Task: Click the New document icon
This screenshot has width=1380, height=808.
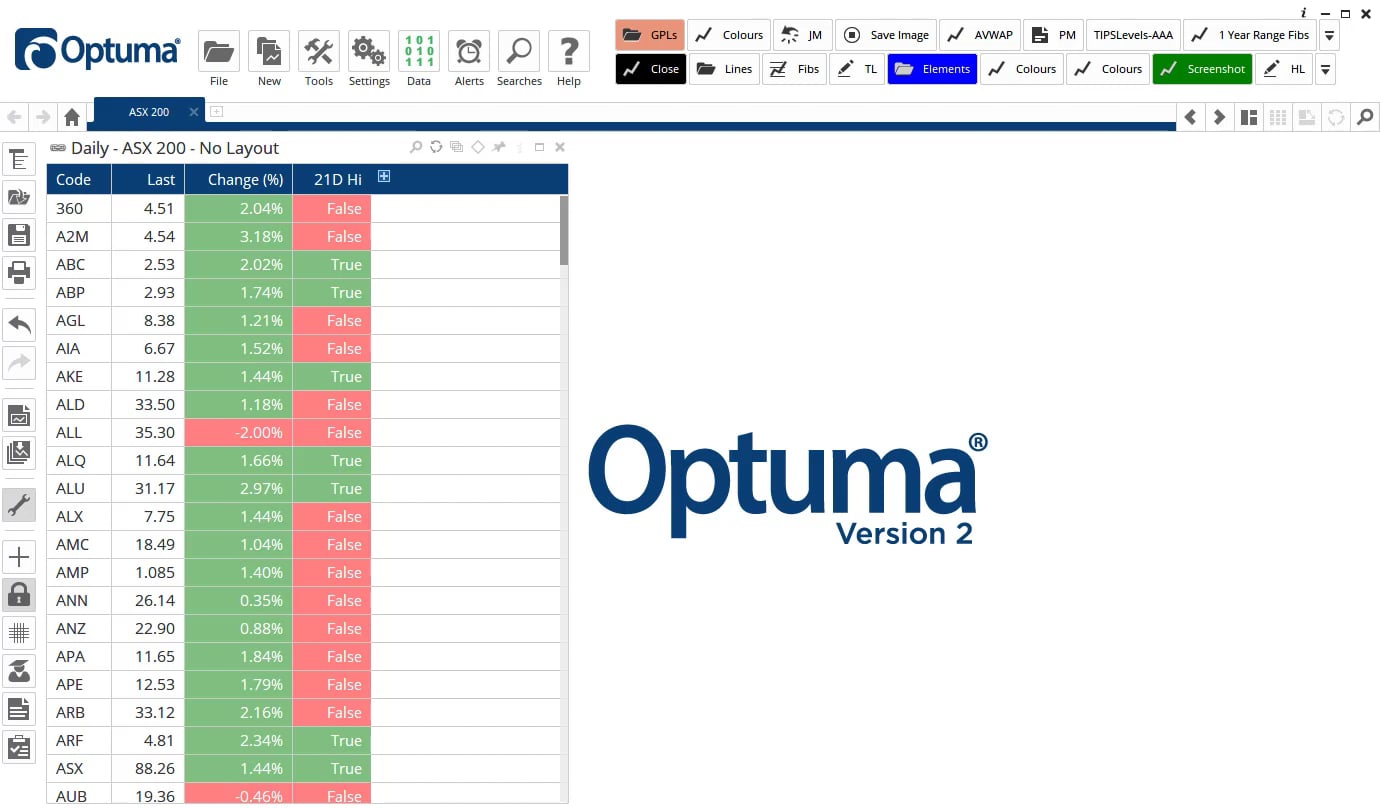Action: 268,51
